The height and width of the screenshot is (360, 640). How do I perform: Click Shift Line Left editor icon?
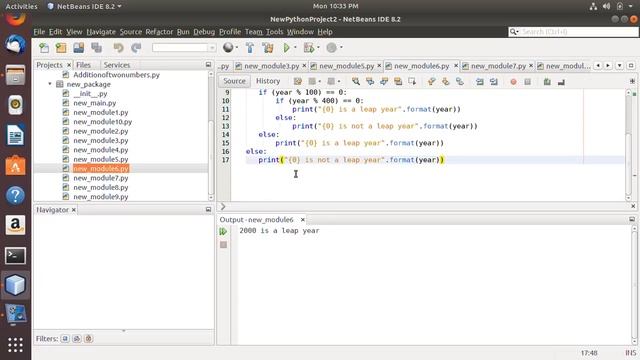coord(480,82)
